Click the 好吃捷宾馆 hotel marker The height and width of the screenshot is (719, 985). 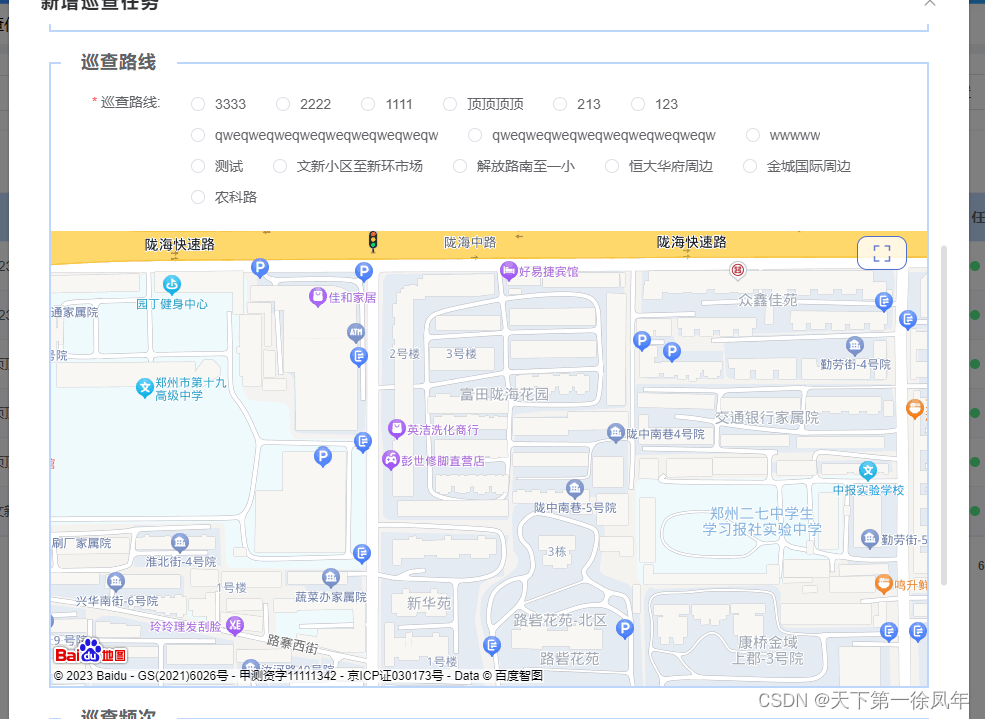click(x=508, y=271)
